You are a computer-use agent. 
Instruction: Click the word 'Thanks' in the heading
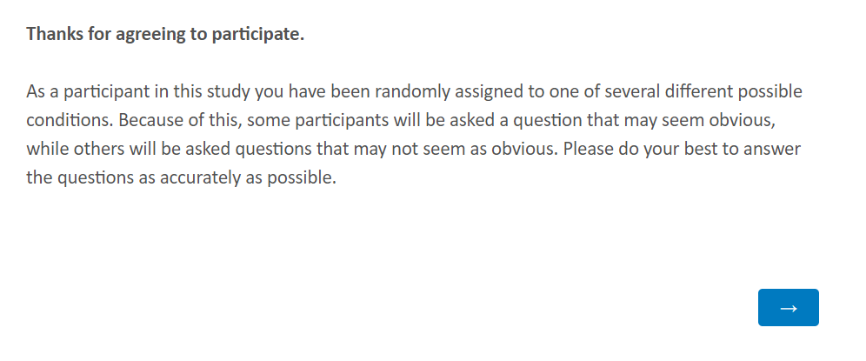(52, 34)
